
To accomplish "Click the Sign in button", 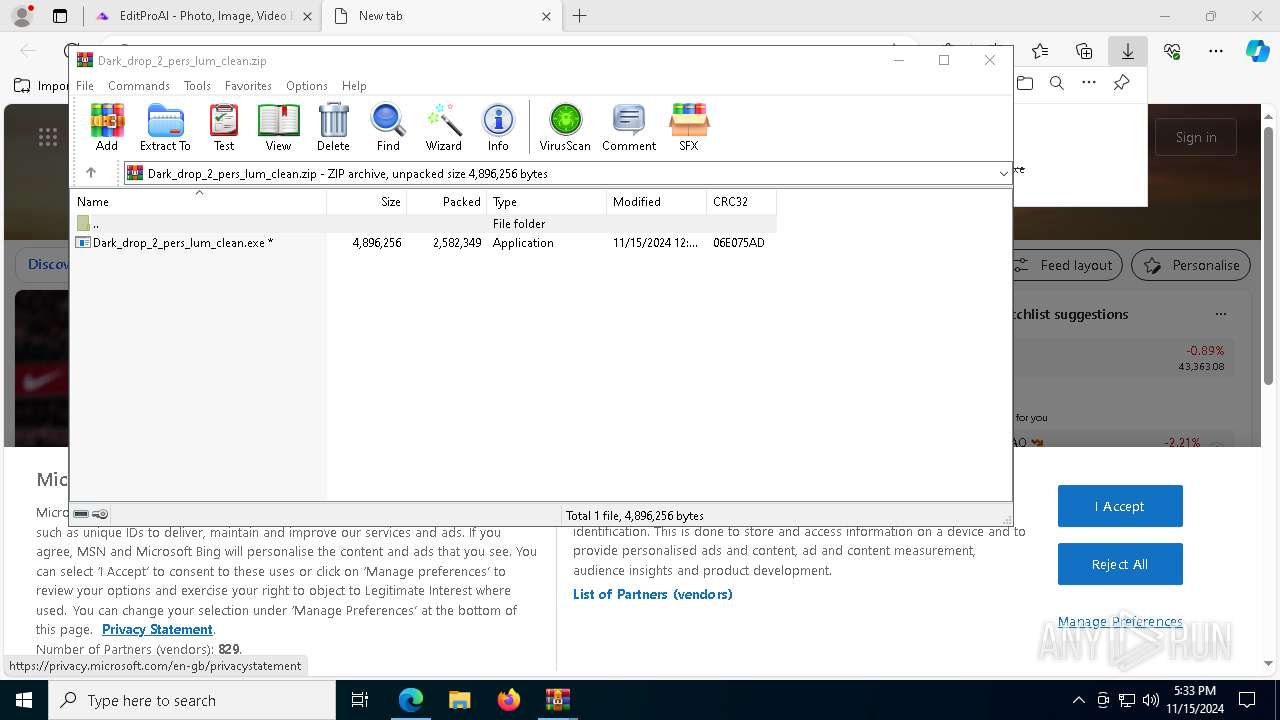I will [1196, 137].
